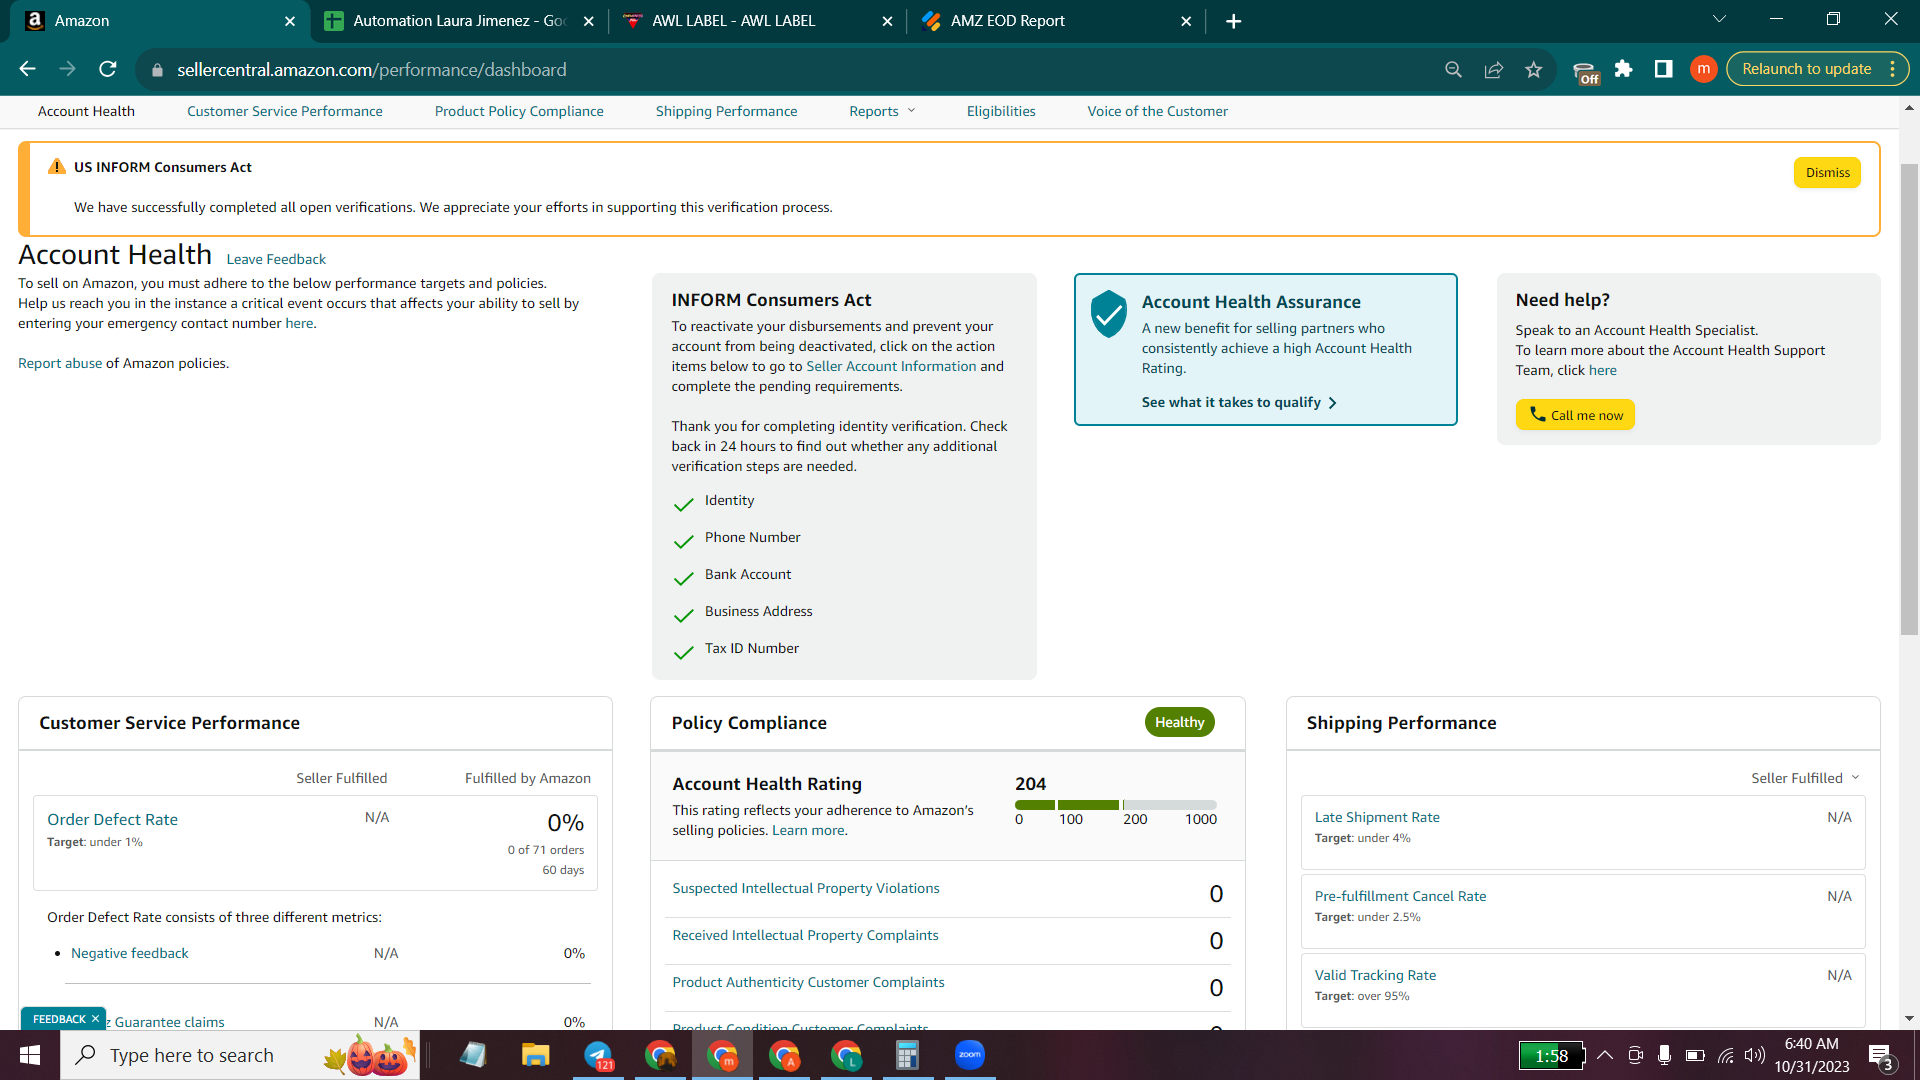Screen dimensions: 1920x1080
Task: Click the microphone icon in system tray
Action: pyautogui.click(x=1664, y=1055)
